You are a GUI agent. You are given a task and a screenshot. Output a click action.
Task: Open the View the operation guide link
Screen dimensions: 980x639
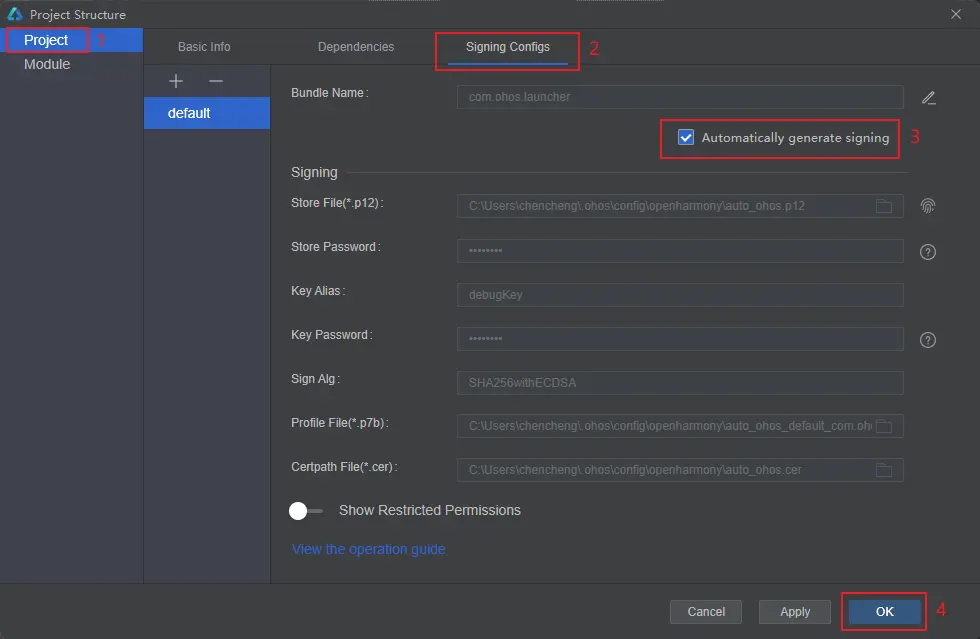[368, 549]
